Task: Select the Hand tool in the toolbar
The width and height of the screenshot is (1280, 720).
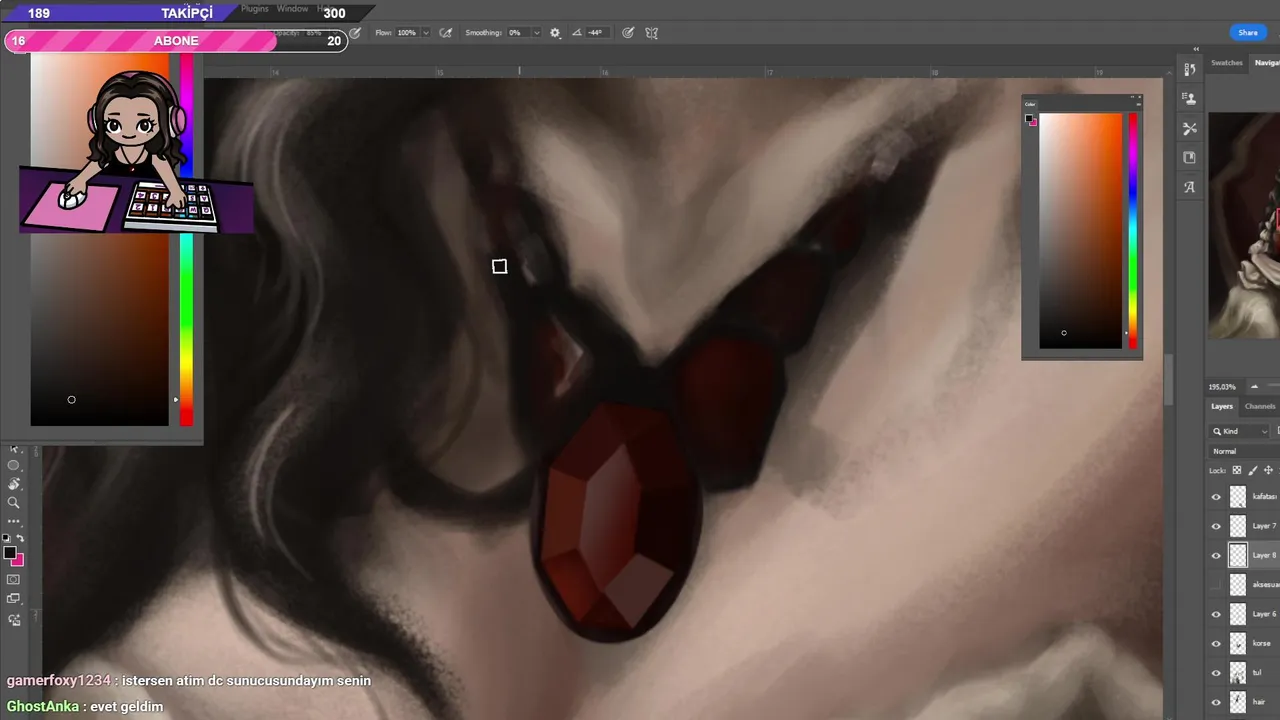Action: (x=13, y=484)
